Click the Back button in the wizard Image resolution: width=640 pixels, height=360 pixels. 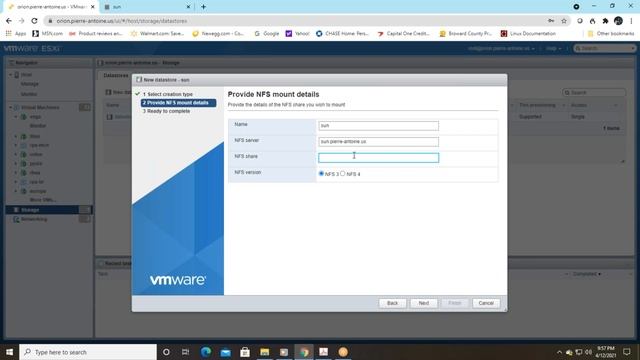392,303
